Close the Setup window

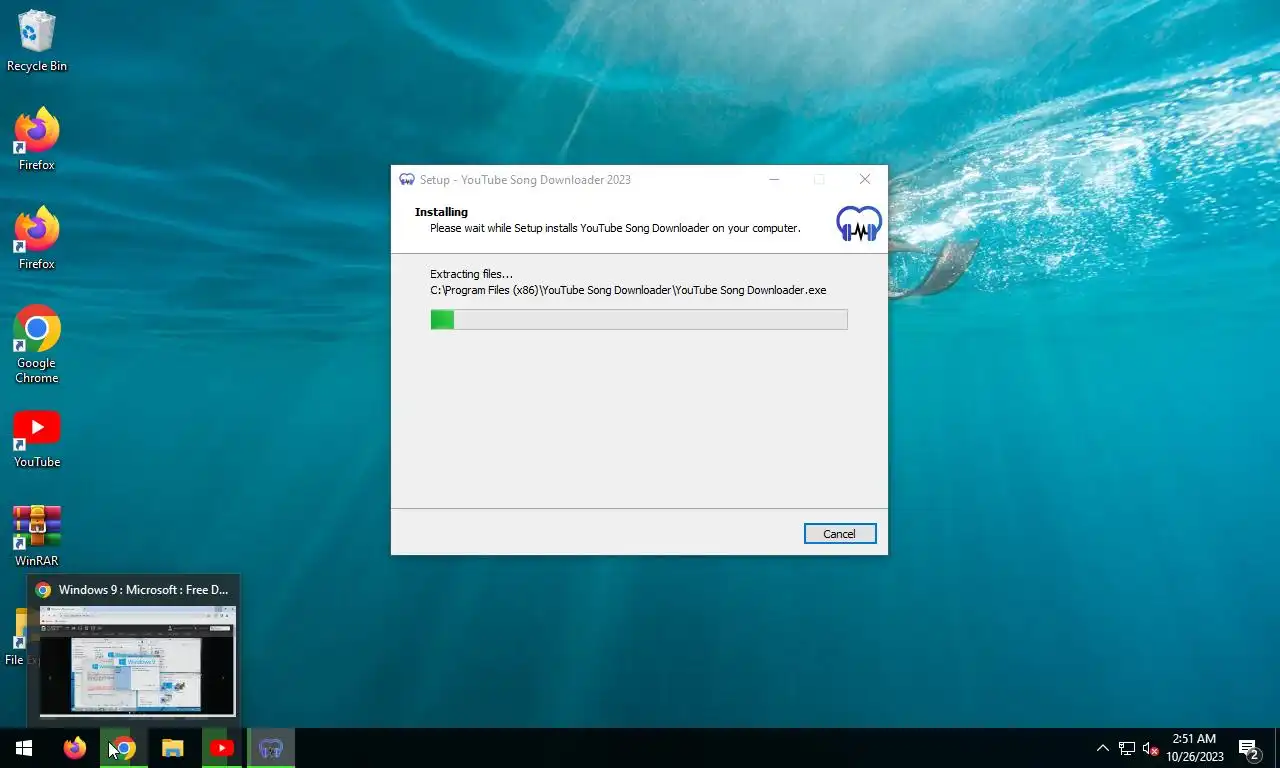coord(865,180)
